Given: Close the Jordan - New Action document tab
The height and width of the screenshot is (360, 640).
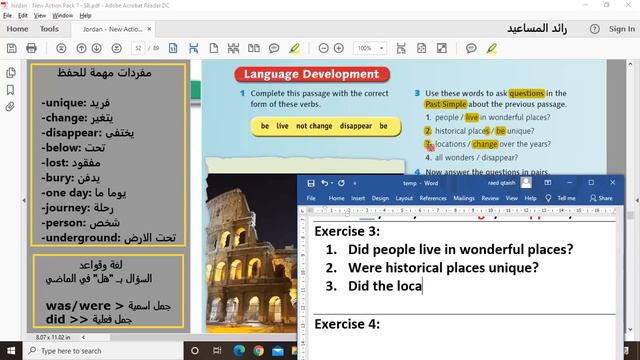Looking at the screenshot, I should point(149,29).
